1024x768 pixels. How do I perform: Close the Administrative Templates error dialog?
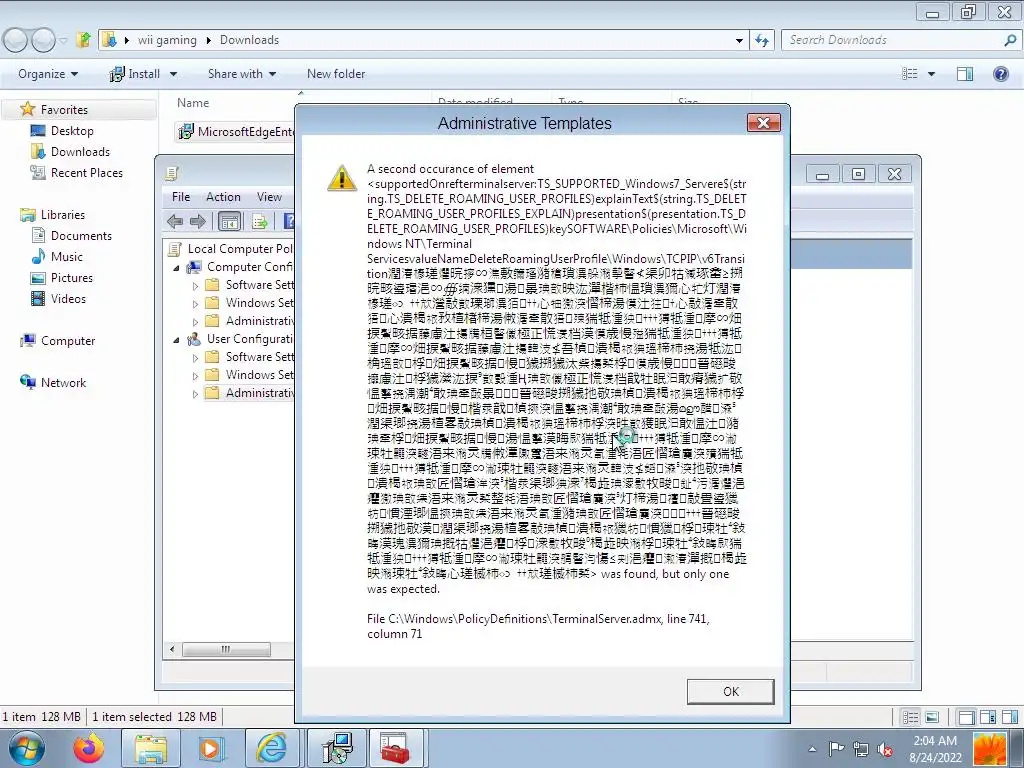click(763, 123)
